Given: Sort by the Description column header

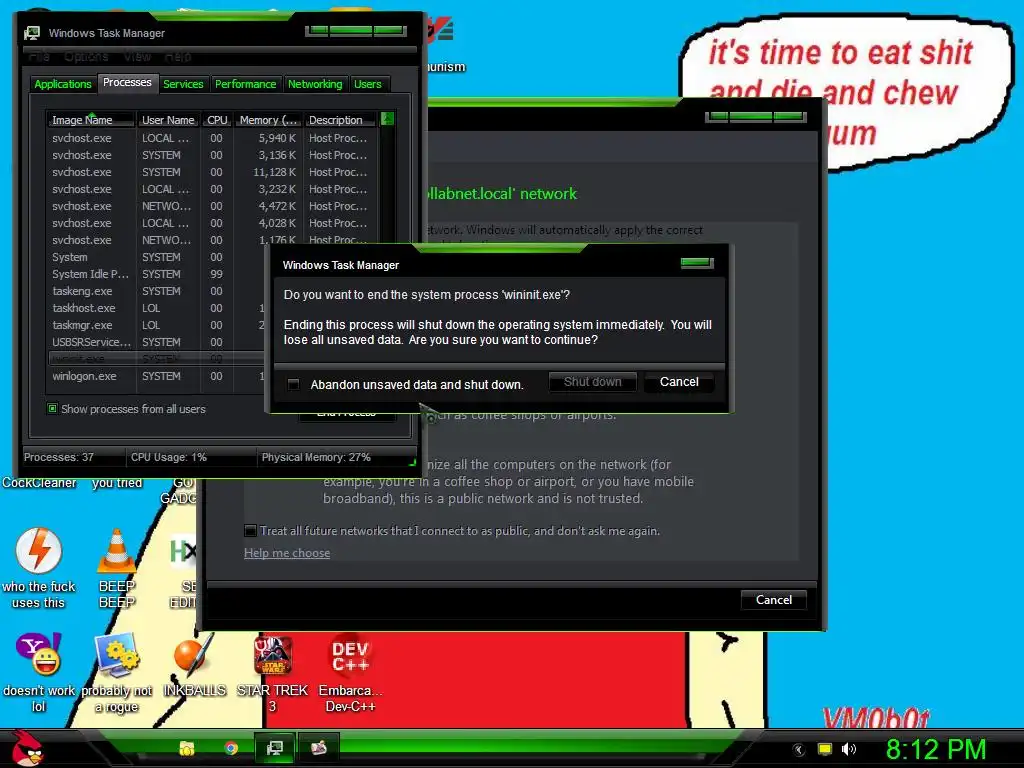Looking at the screenshot, I should pos(340,120).
